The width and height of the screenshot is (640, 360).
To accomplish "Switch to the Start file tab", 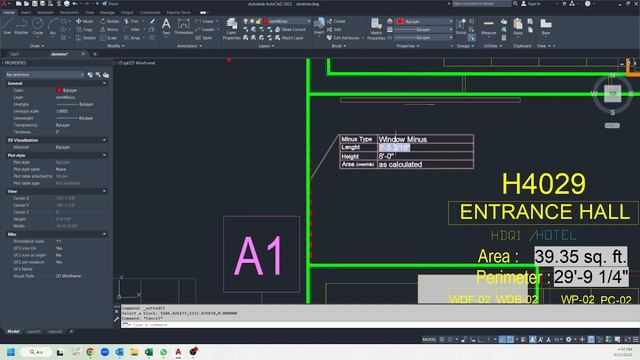I will pos(15,54).
